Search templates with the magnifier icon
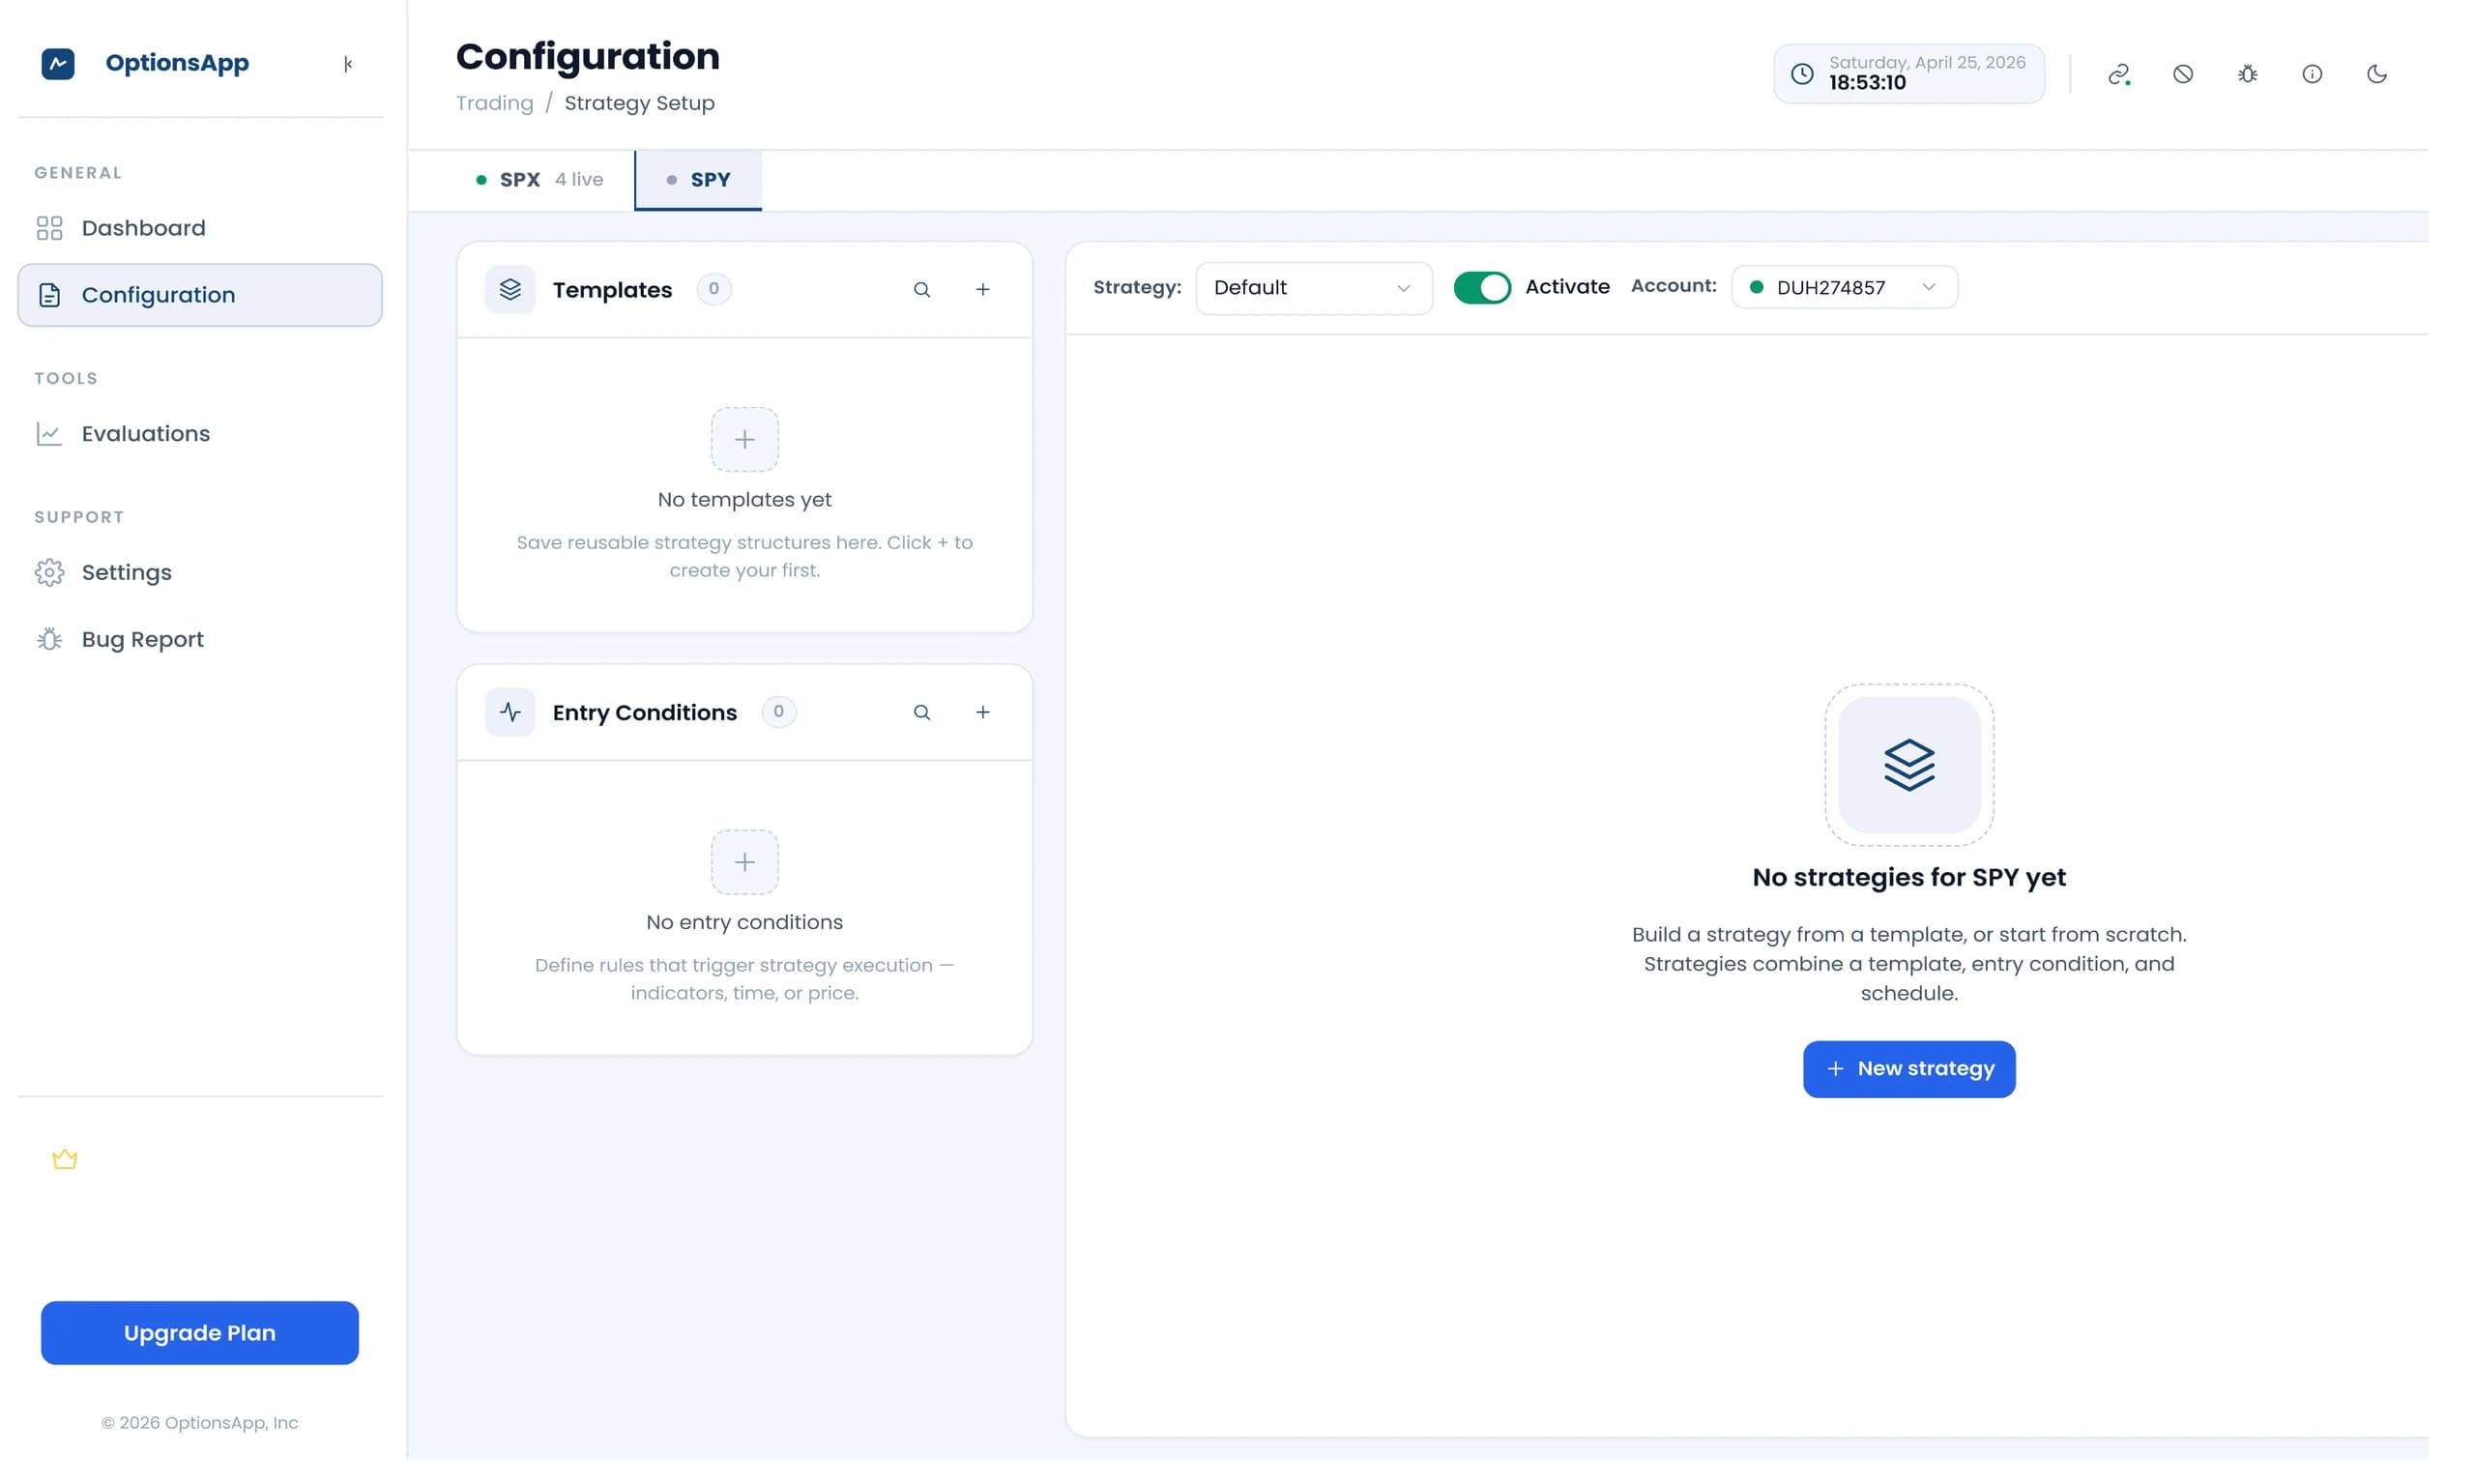Screen dimensions: 2475x1484 [x=922, y=290]
